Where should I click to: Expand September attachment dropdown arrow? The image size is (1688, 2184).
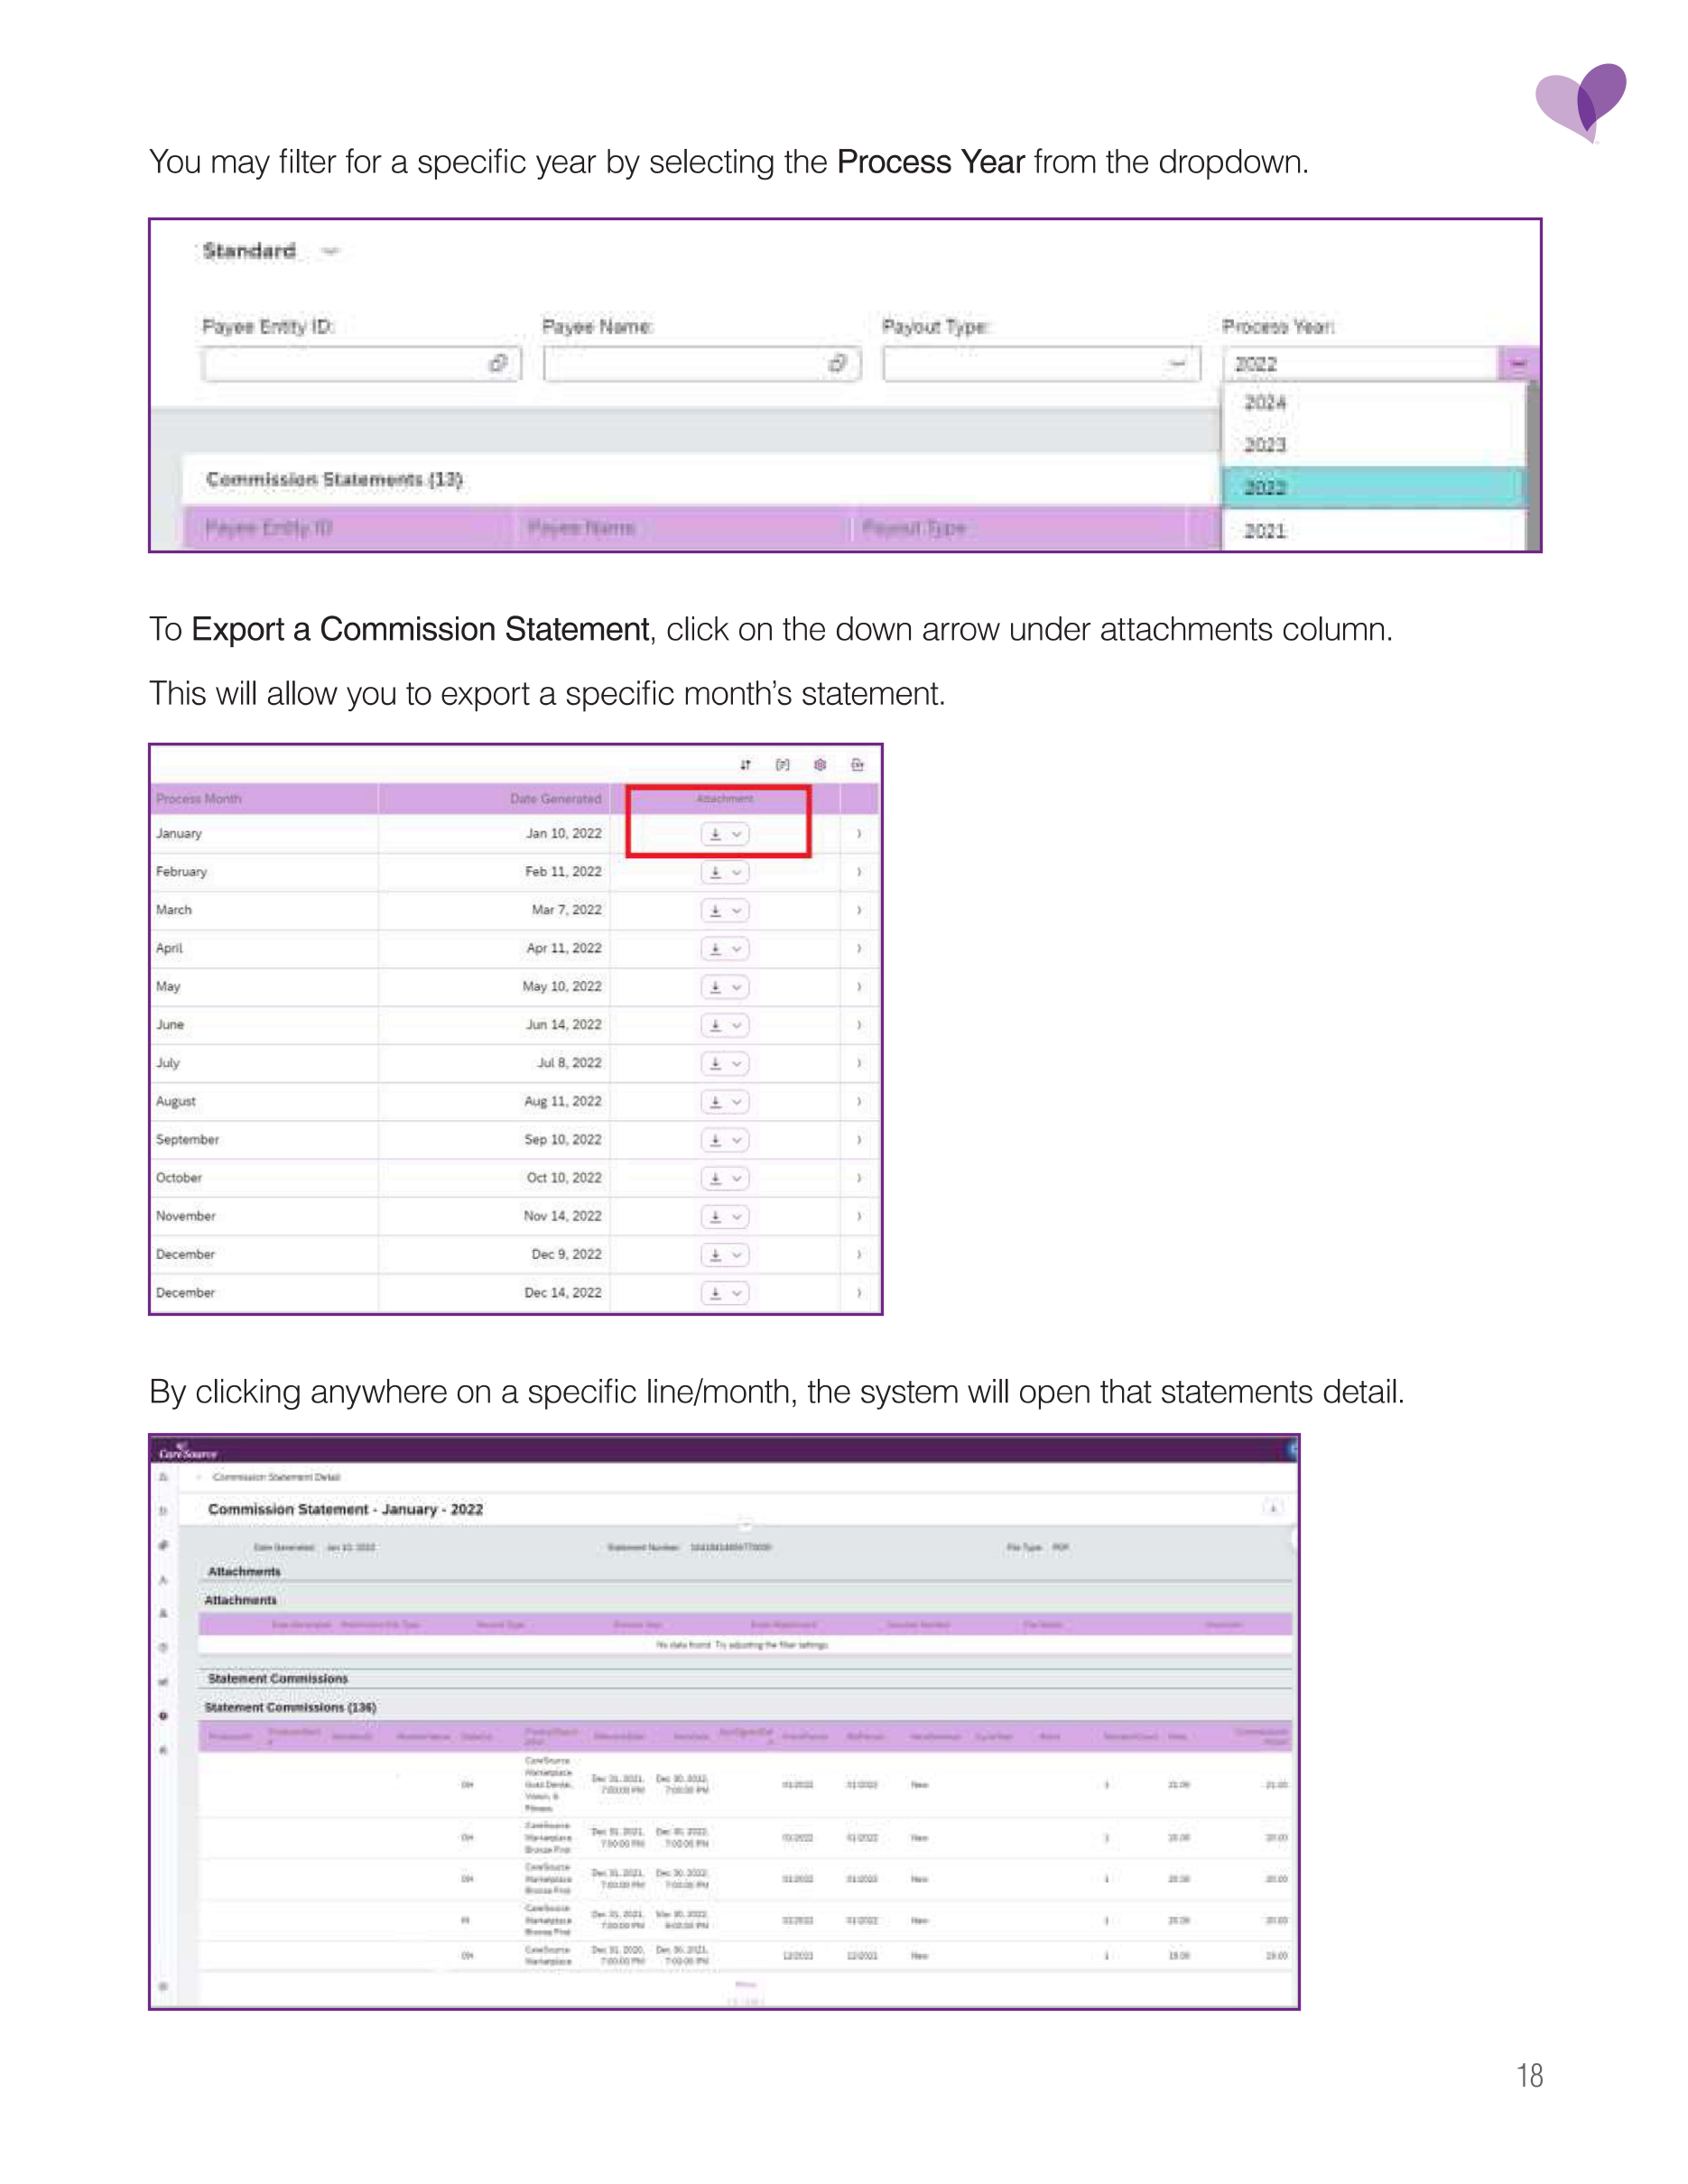737,1140
